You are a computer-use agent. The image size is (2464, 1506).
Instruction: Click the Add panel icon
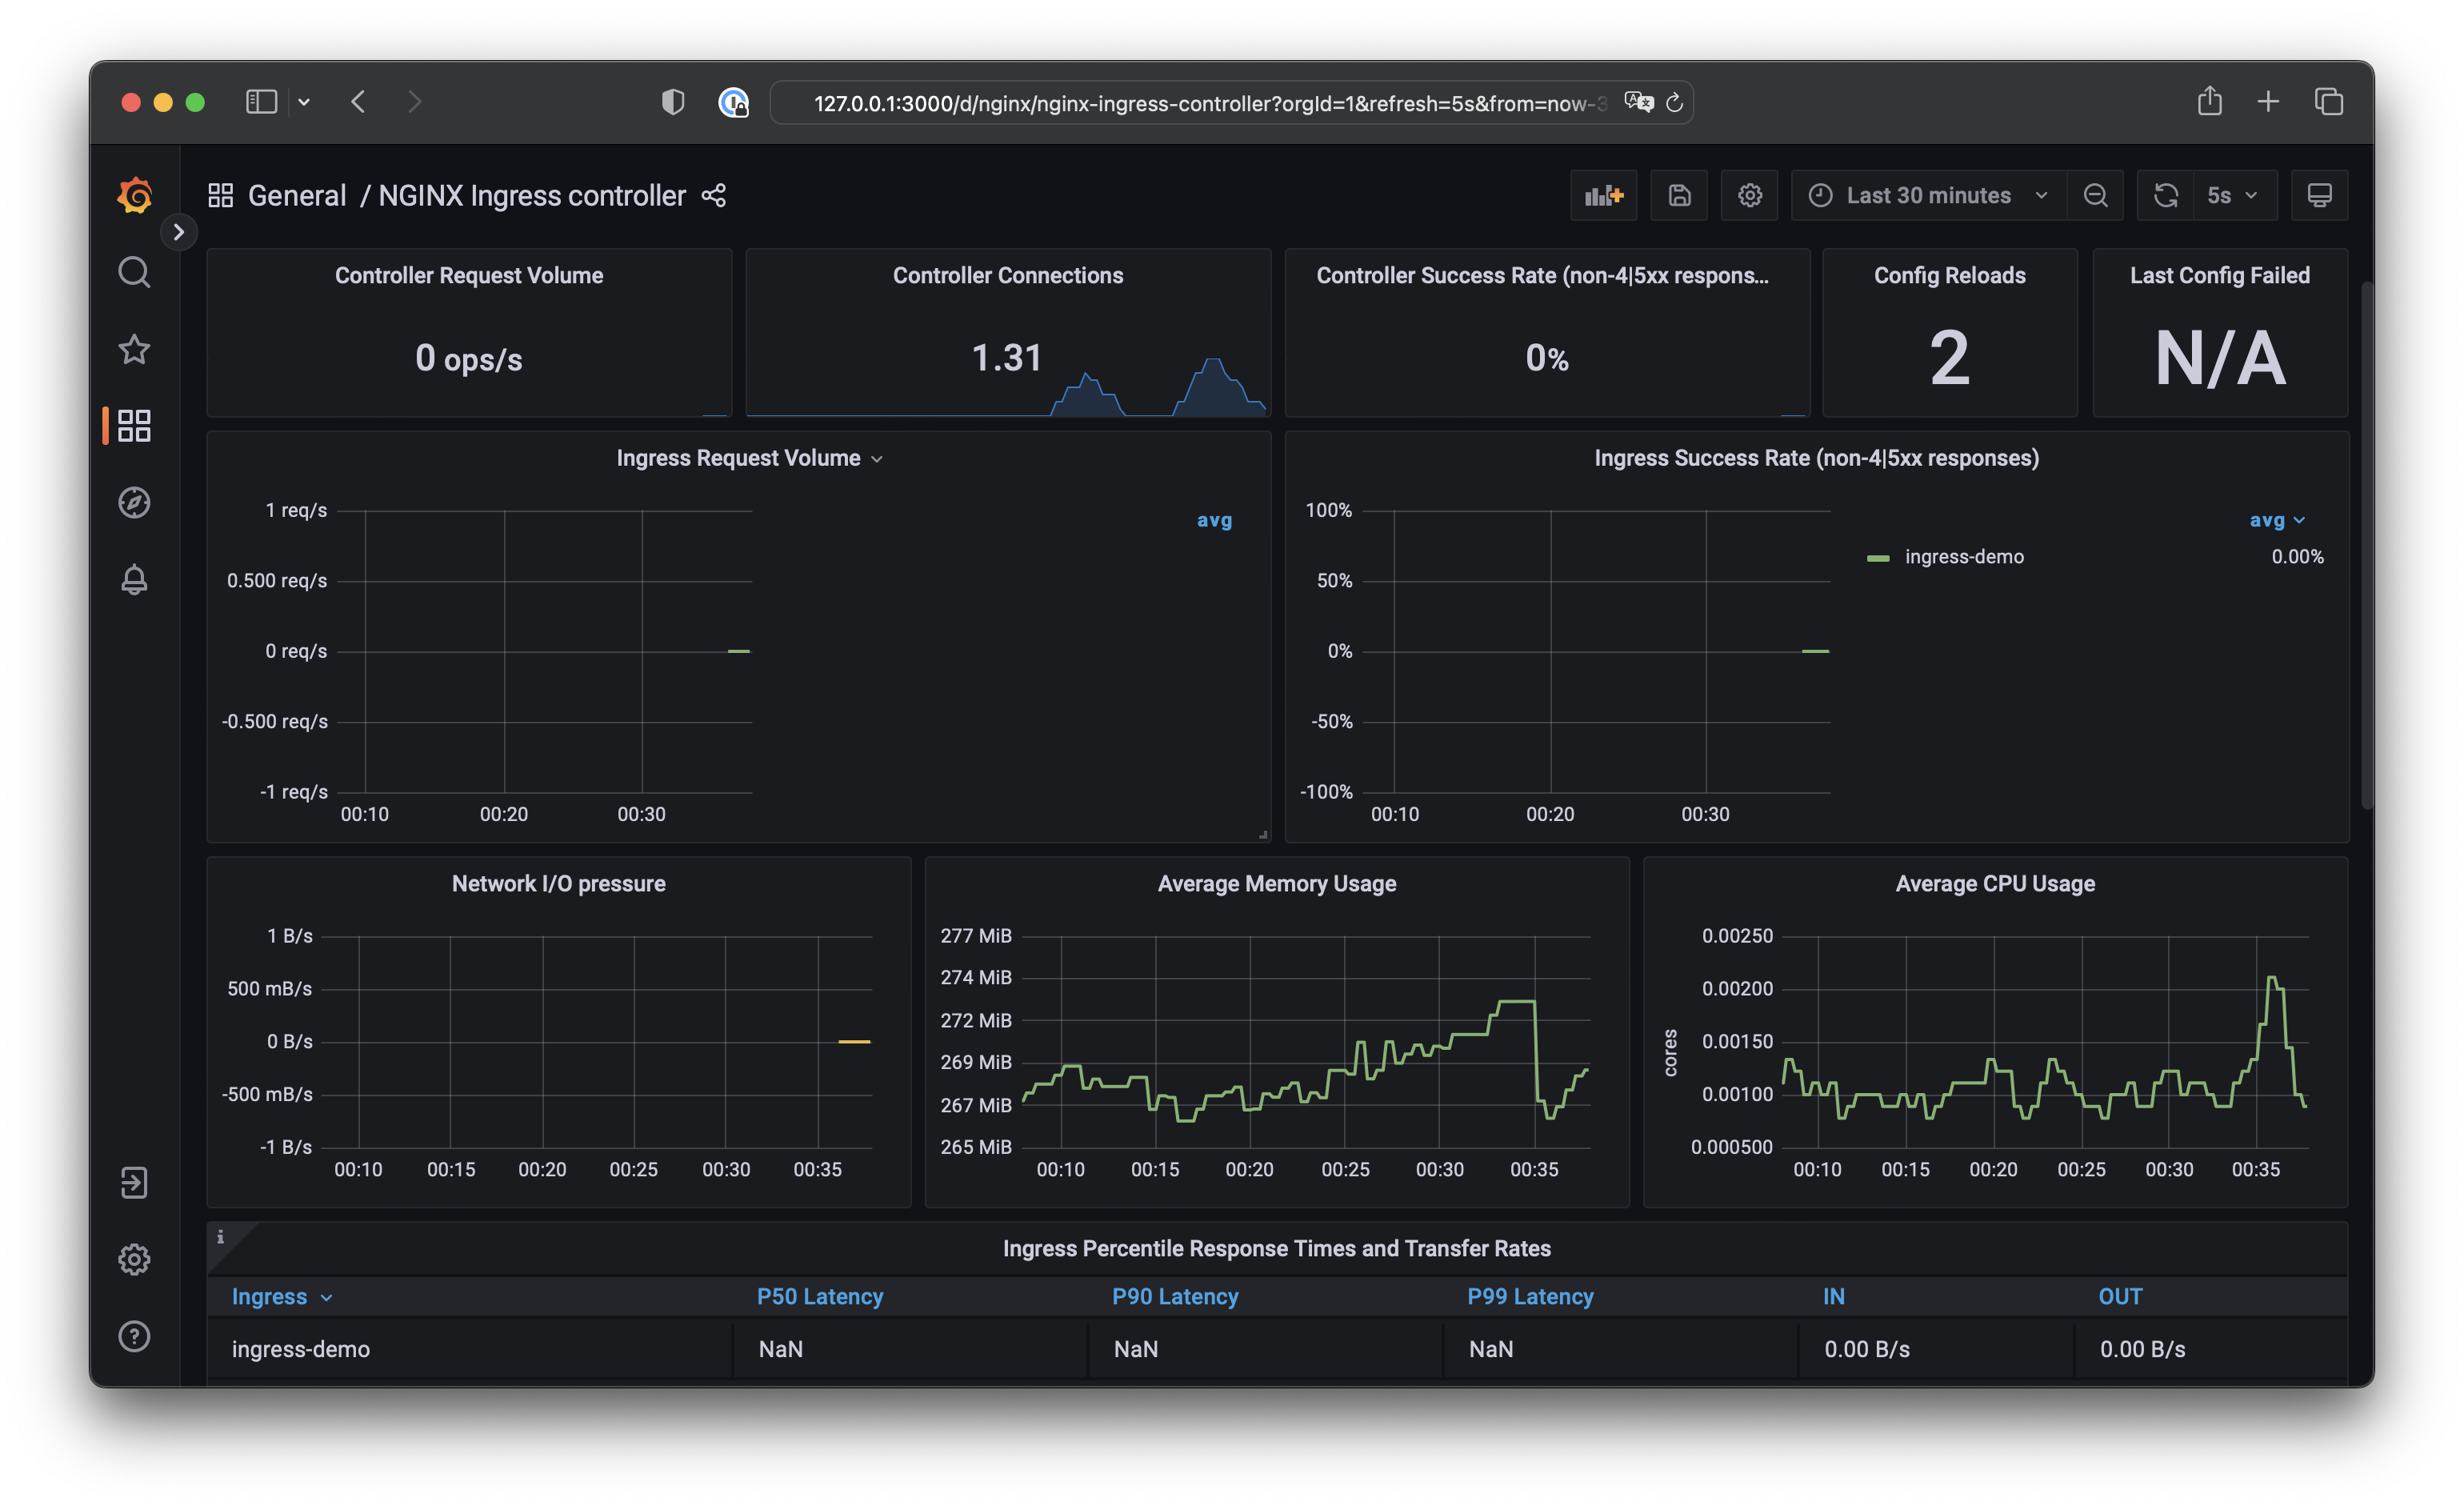1603,195
